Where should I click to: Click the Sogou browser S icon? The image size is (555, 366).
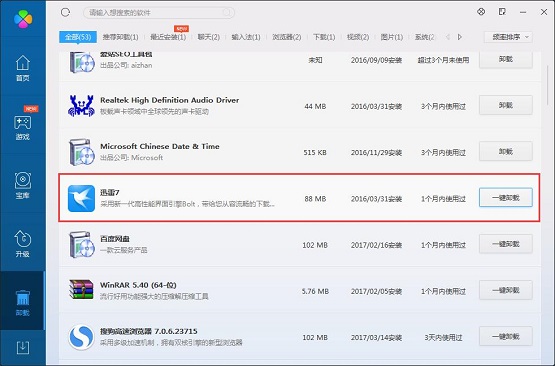[81, 337]
